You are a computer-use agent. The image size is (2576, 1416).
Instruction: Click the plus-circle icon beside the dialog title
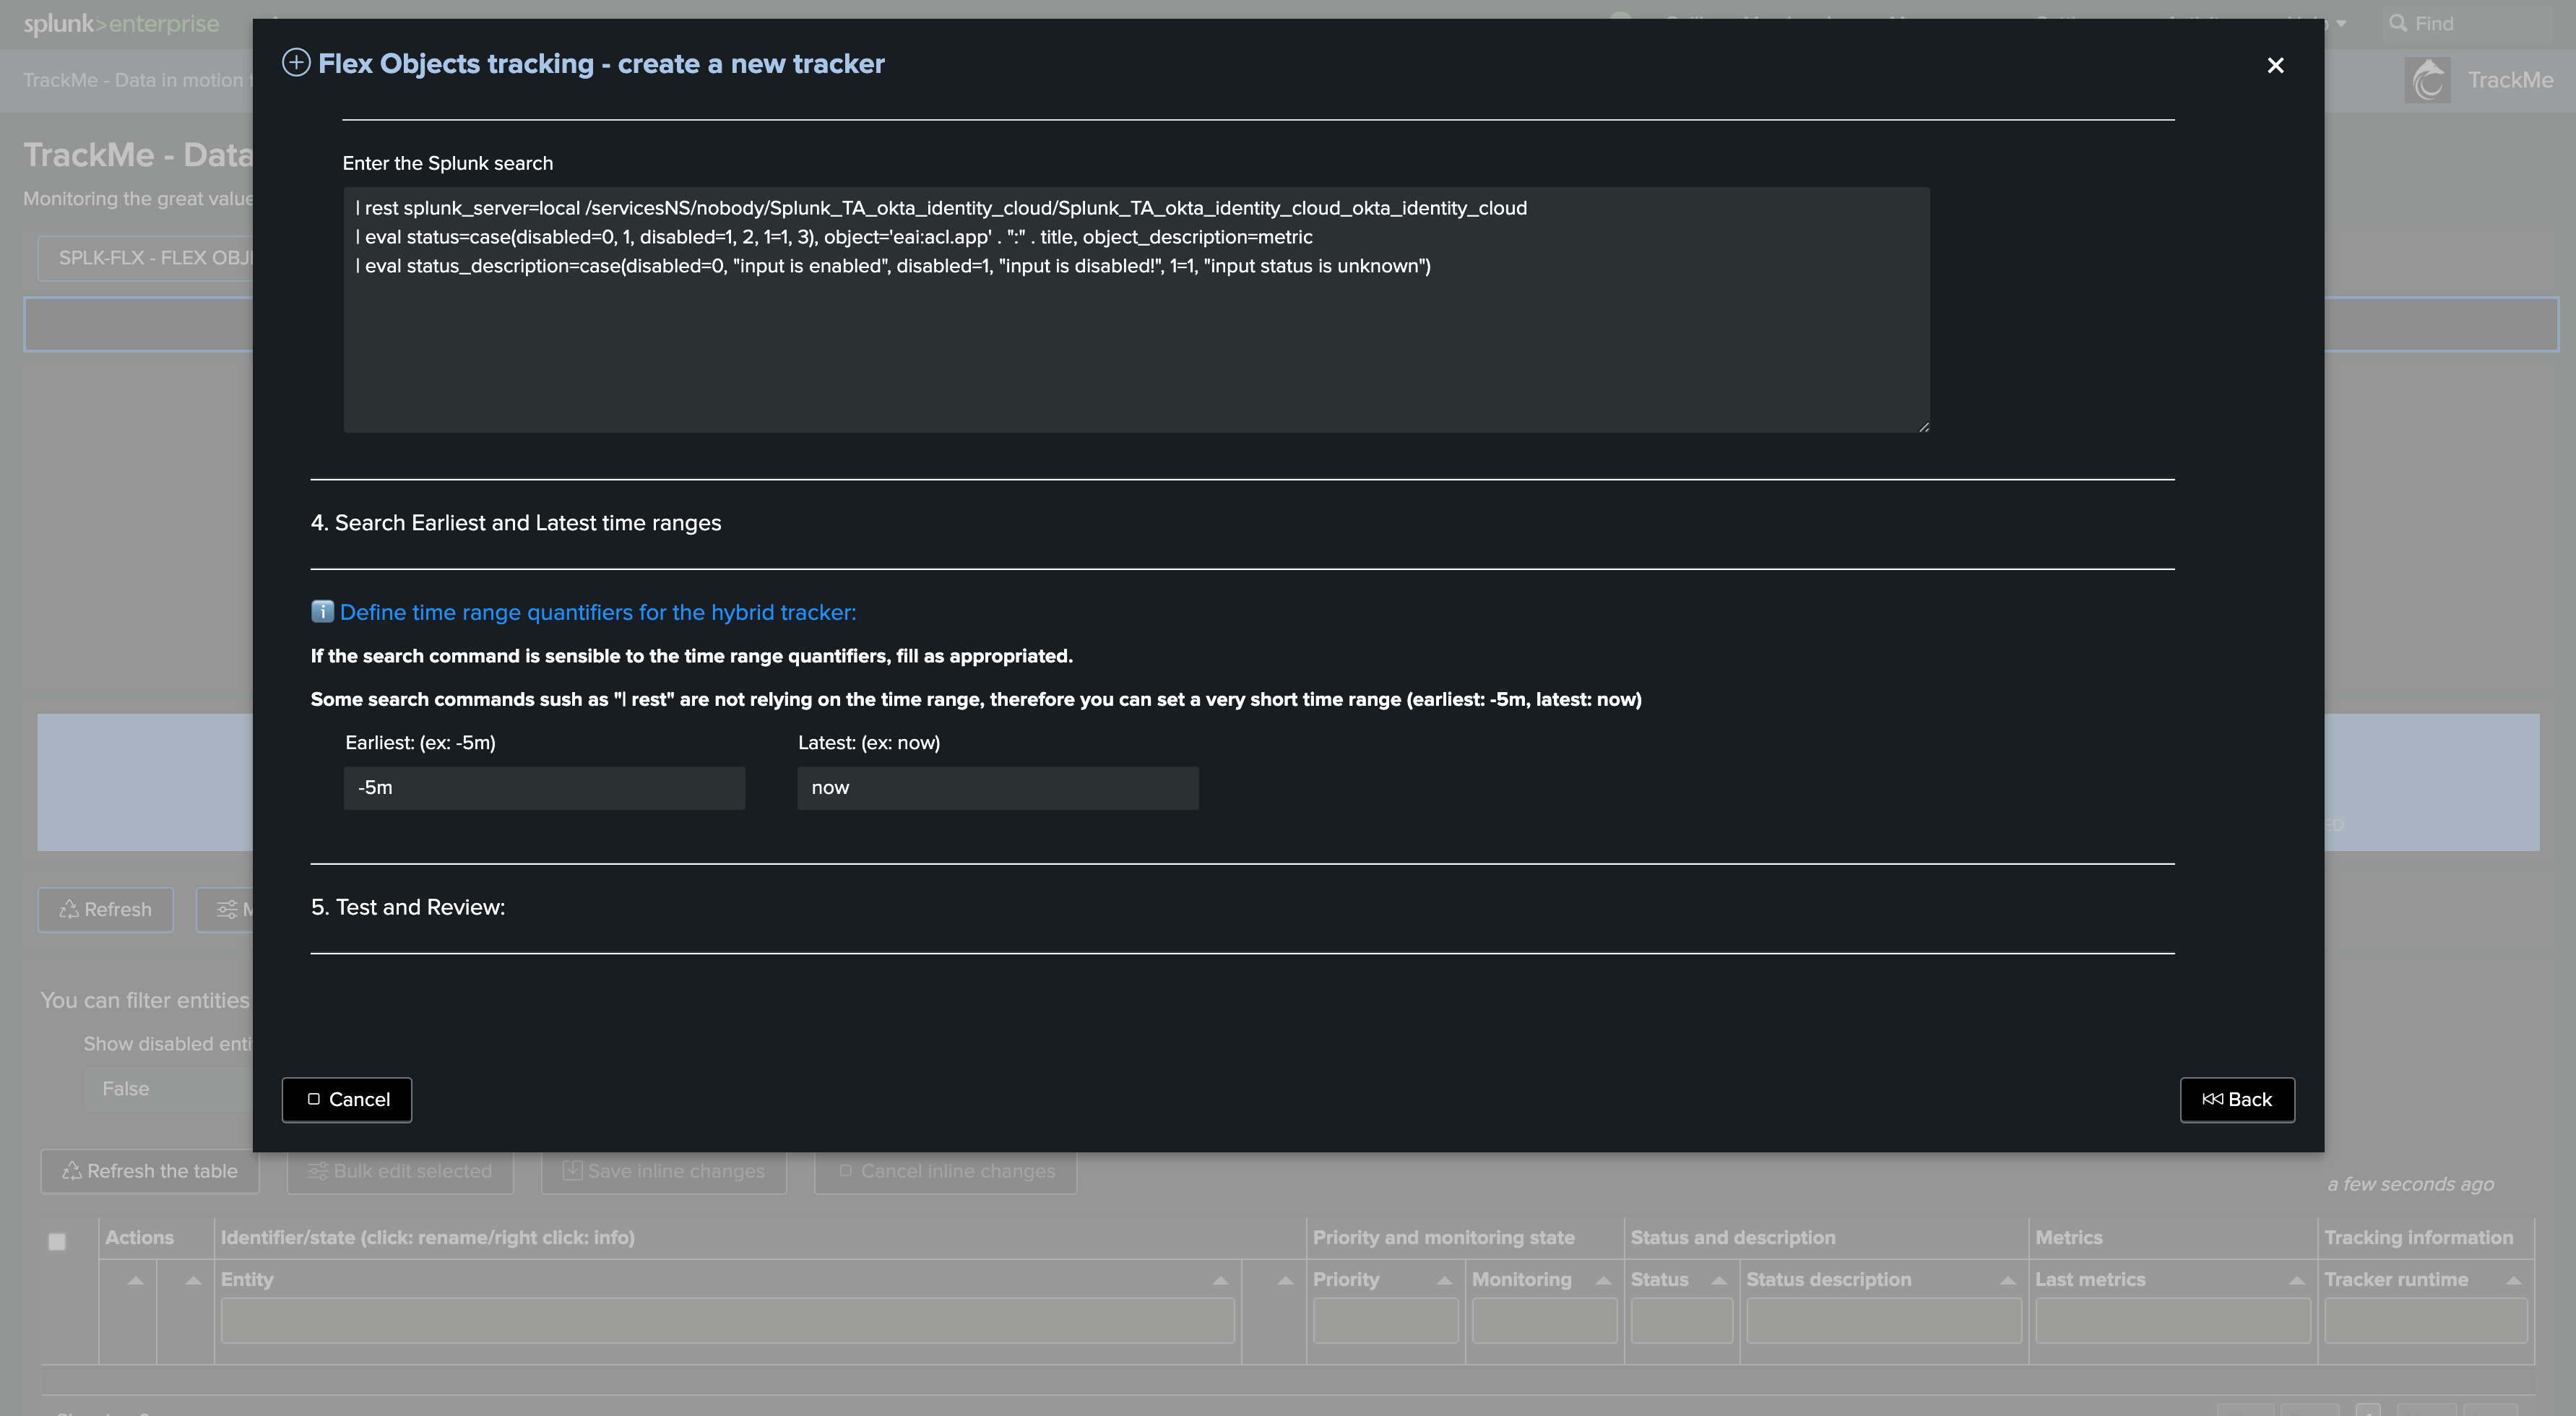point(296,63)
